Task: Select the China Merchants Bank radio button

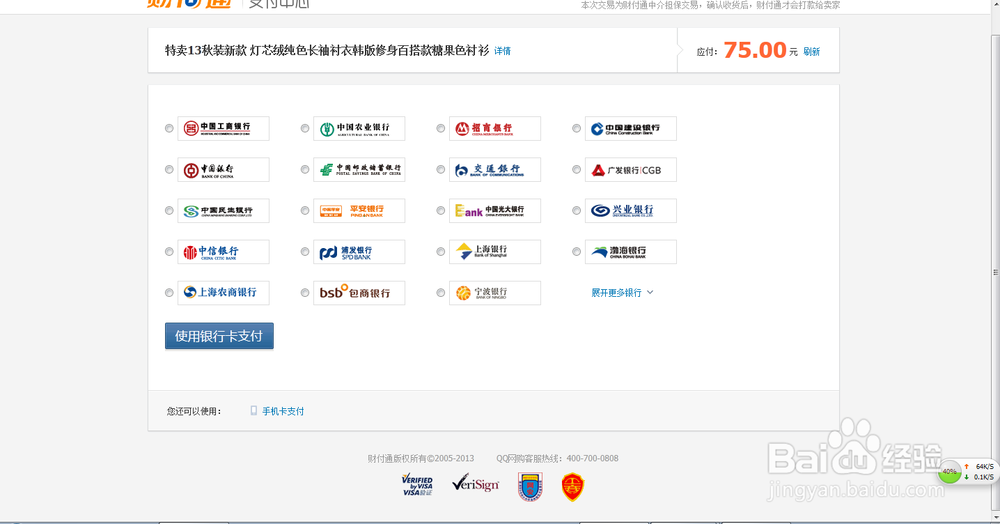Action: 441,129
